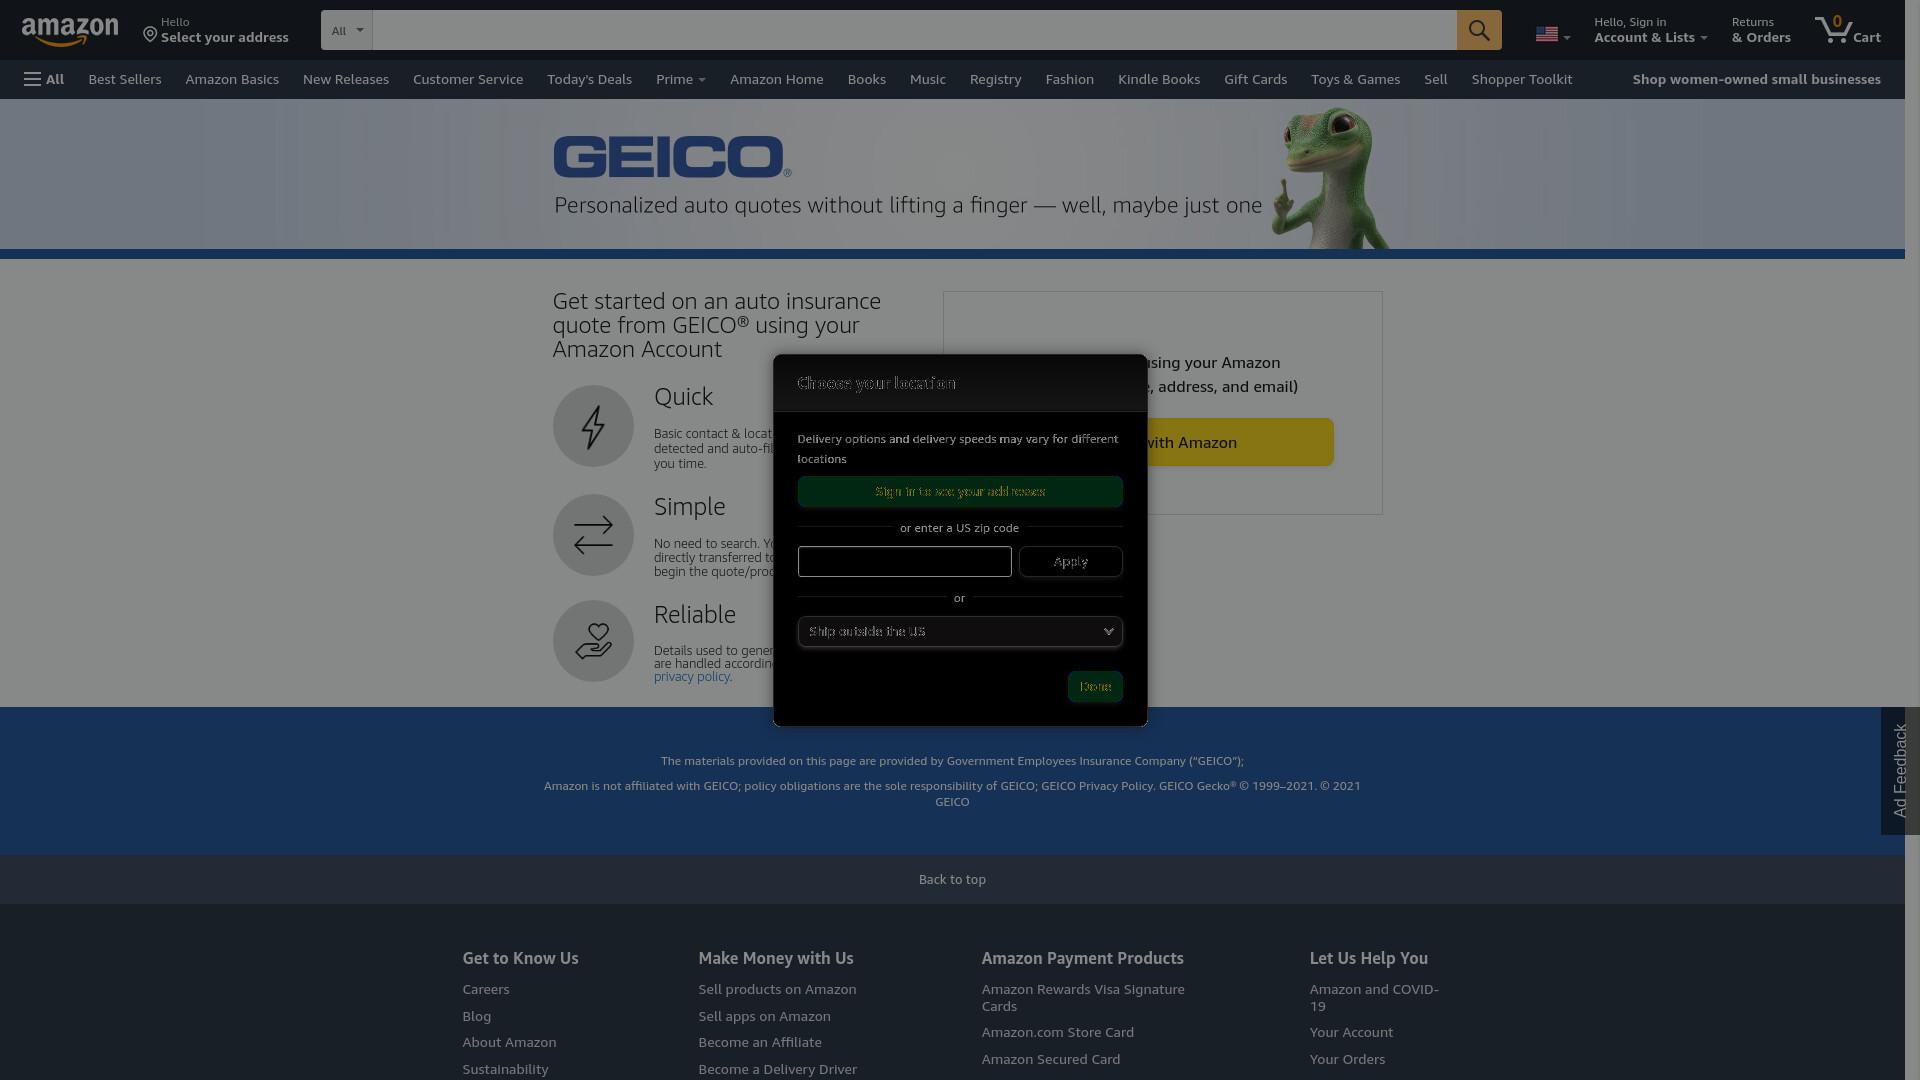
Task: Open Books in navigation bar
Action: point(867,79)
